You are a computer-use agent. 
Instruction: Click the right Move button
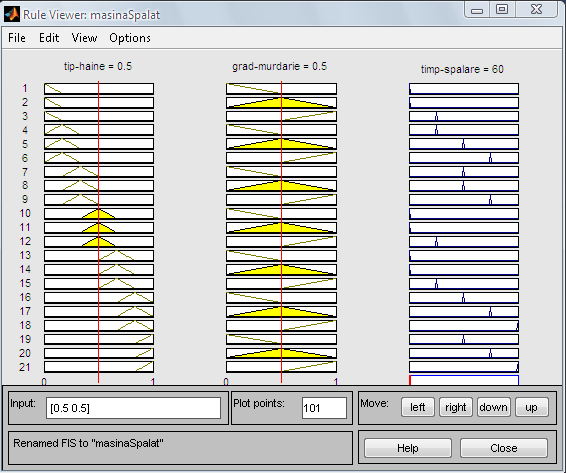(456, 407)
